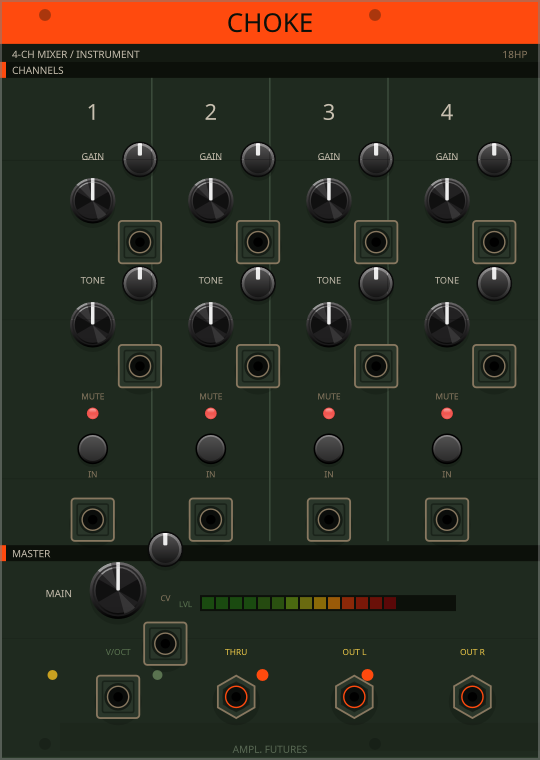Click channel 2 small gain attenuator knob
This screenshot has width=540, height=760.
(x=258, y=159)
